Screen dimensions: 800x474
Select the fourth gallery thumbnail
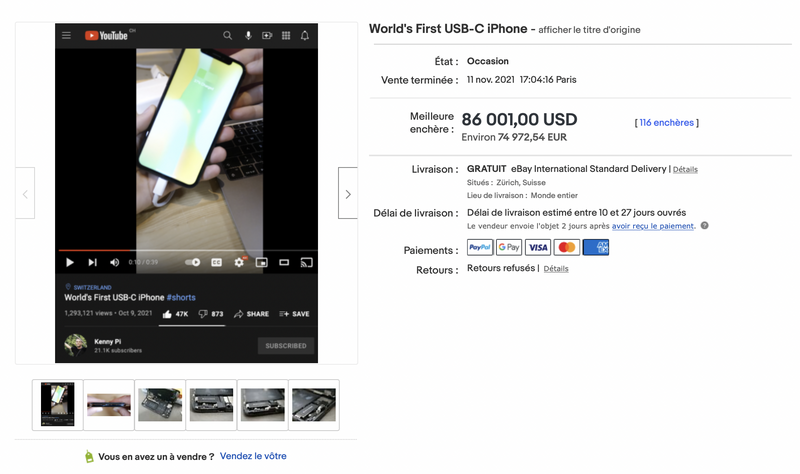211,405
